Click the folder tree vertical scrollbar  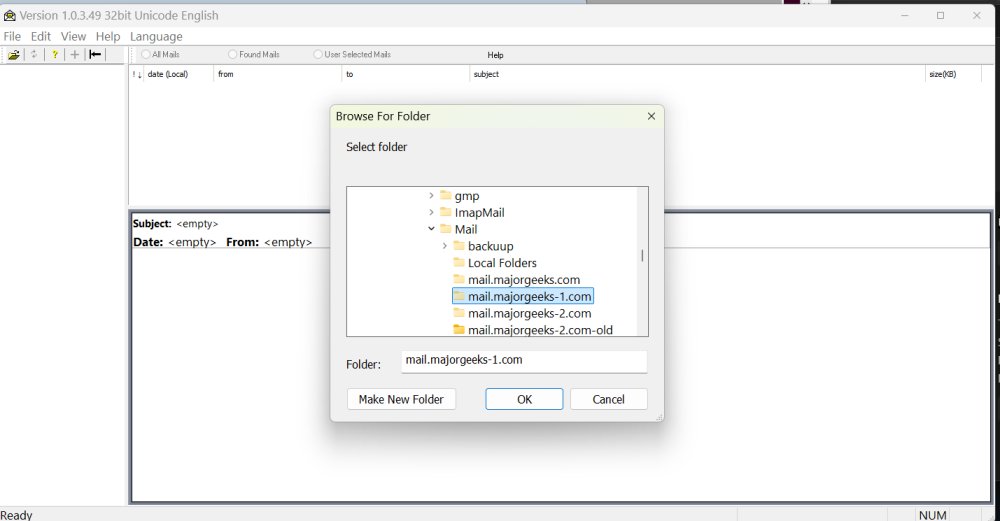point(642,256)
